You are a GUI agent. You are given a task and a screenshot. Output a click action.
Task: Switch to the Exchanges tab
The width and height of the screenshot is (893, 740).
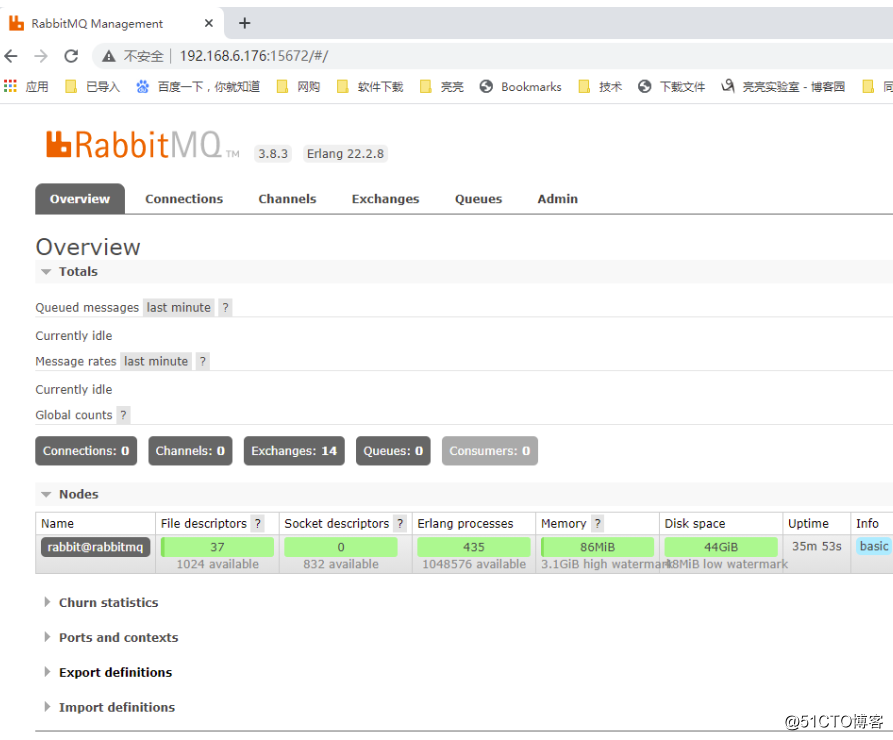pos(385,199)
